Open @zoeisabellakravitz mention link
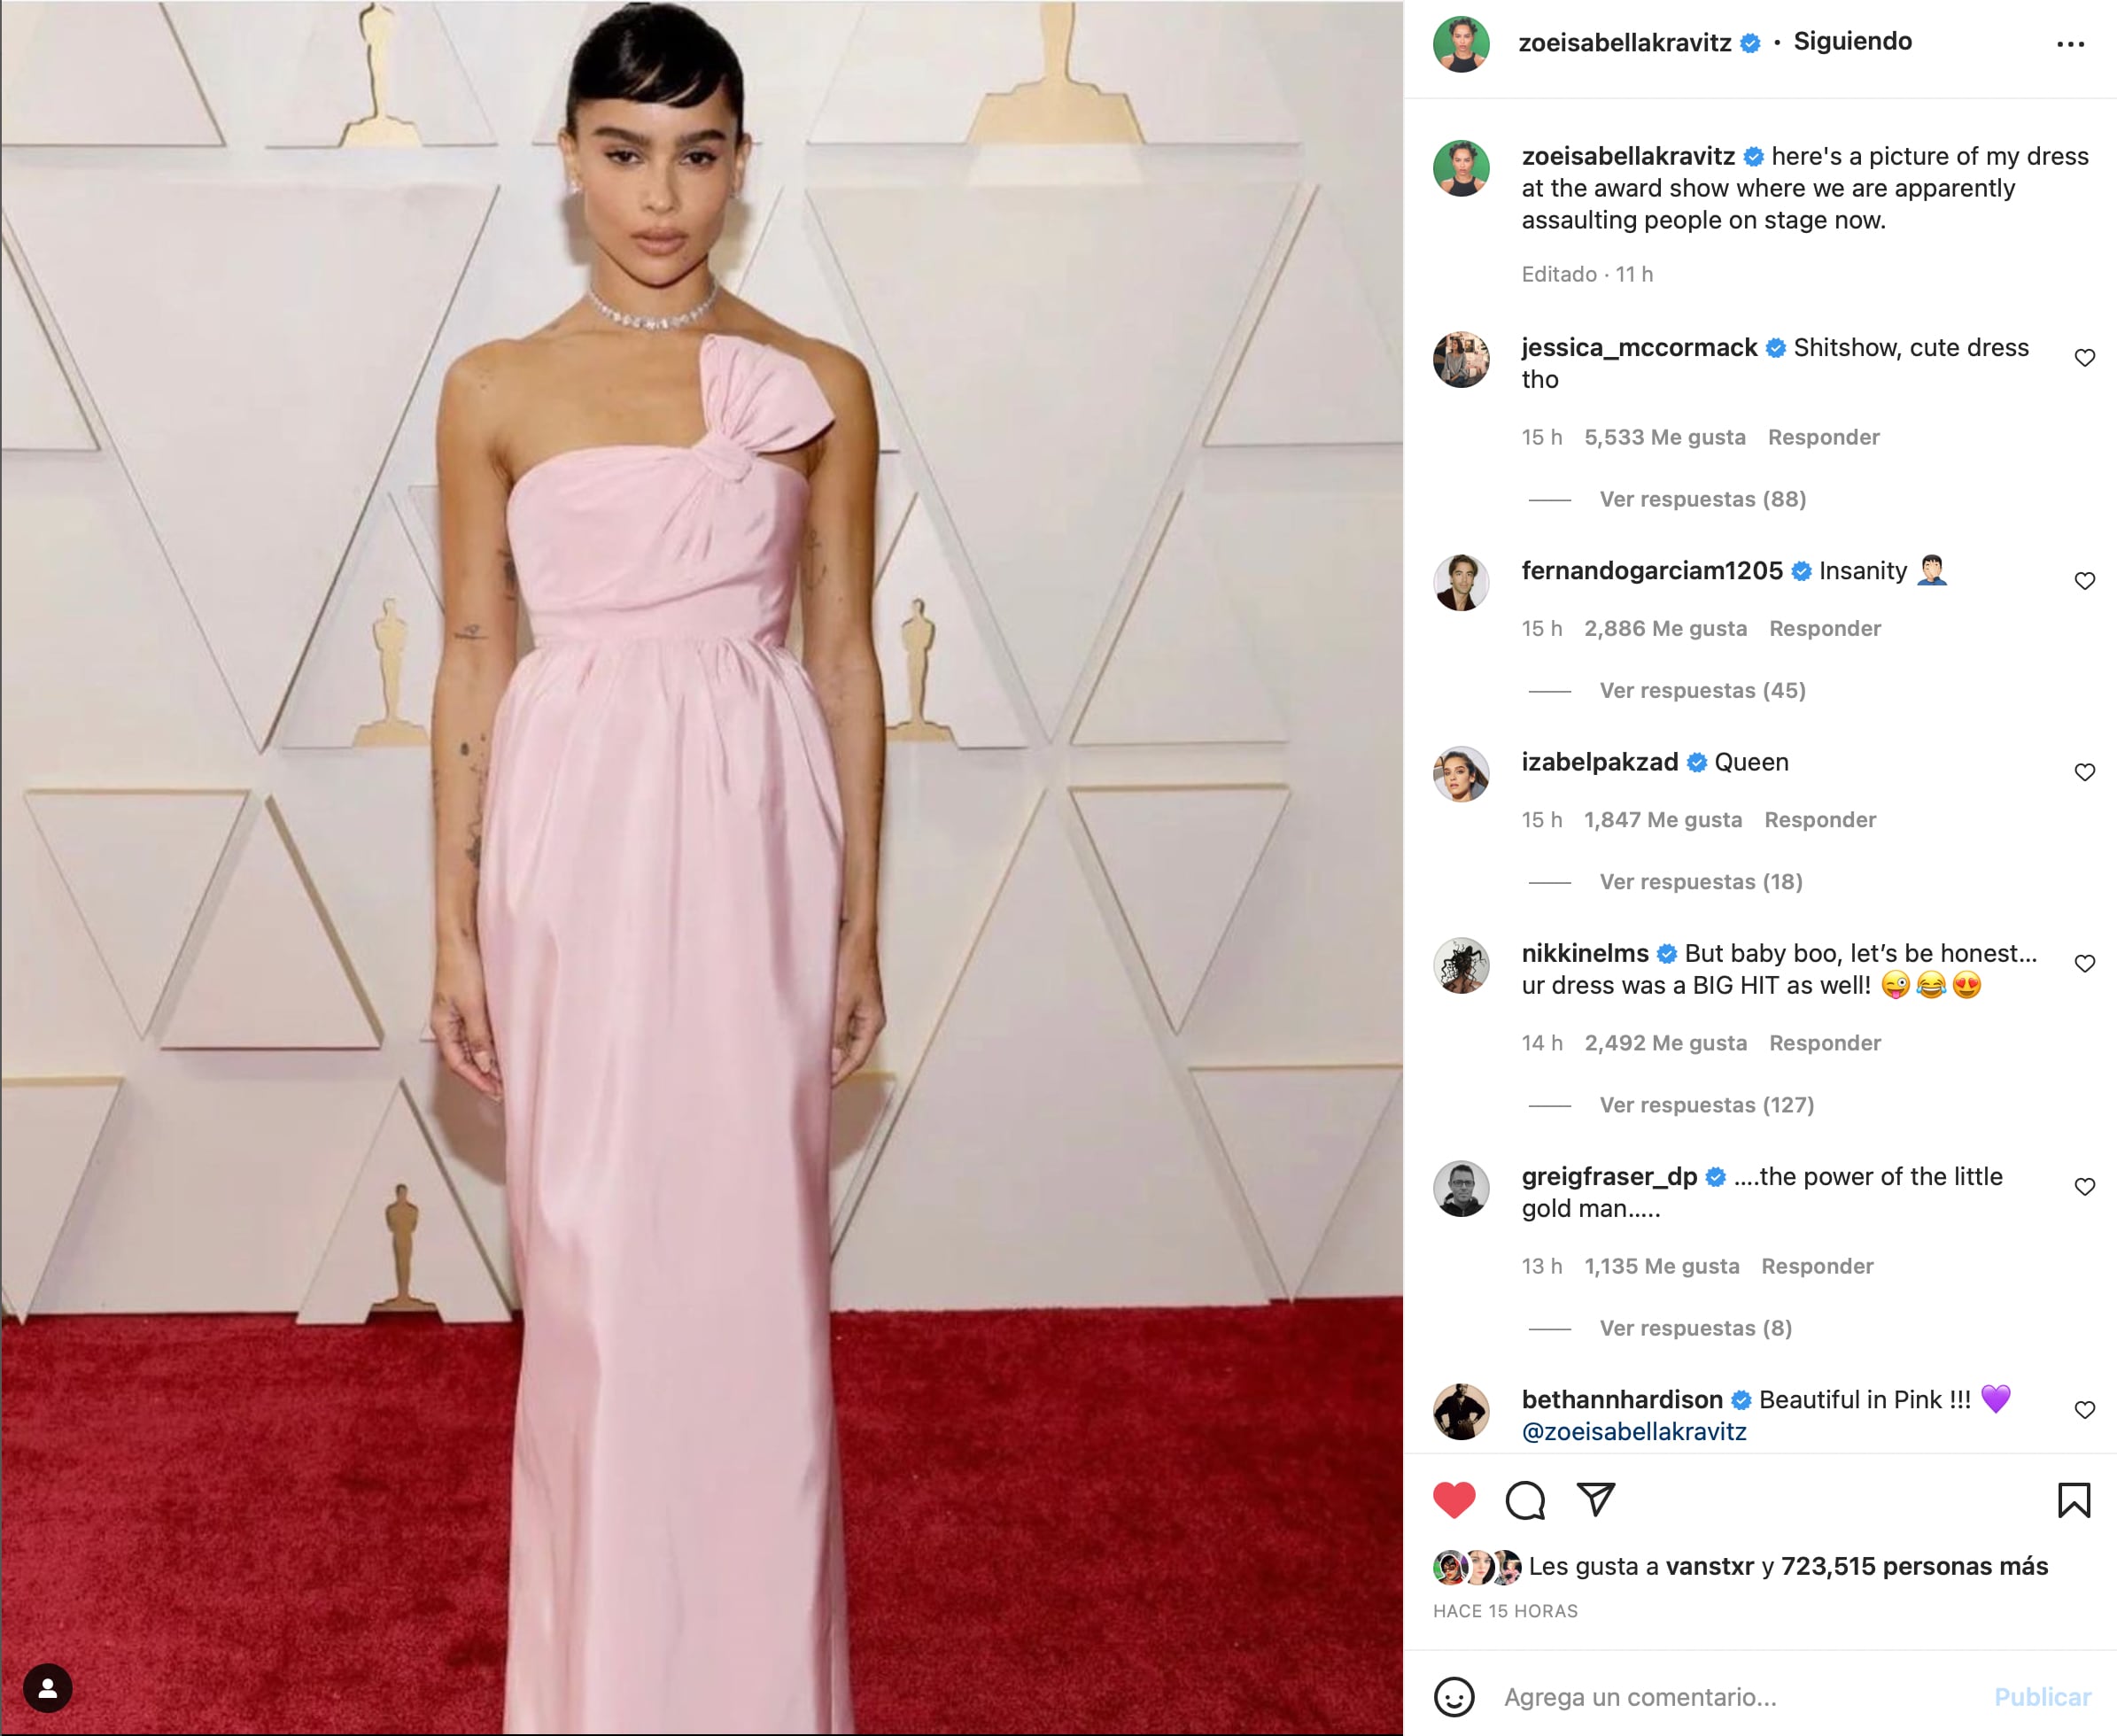Viewport: 2117px width, 1736px height. point(1634,1431)
